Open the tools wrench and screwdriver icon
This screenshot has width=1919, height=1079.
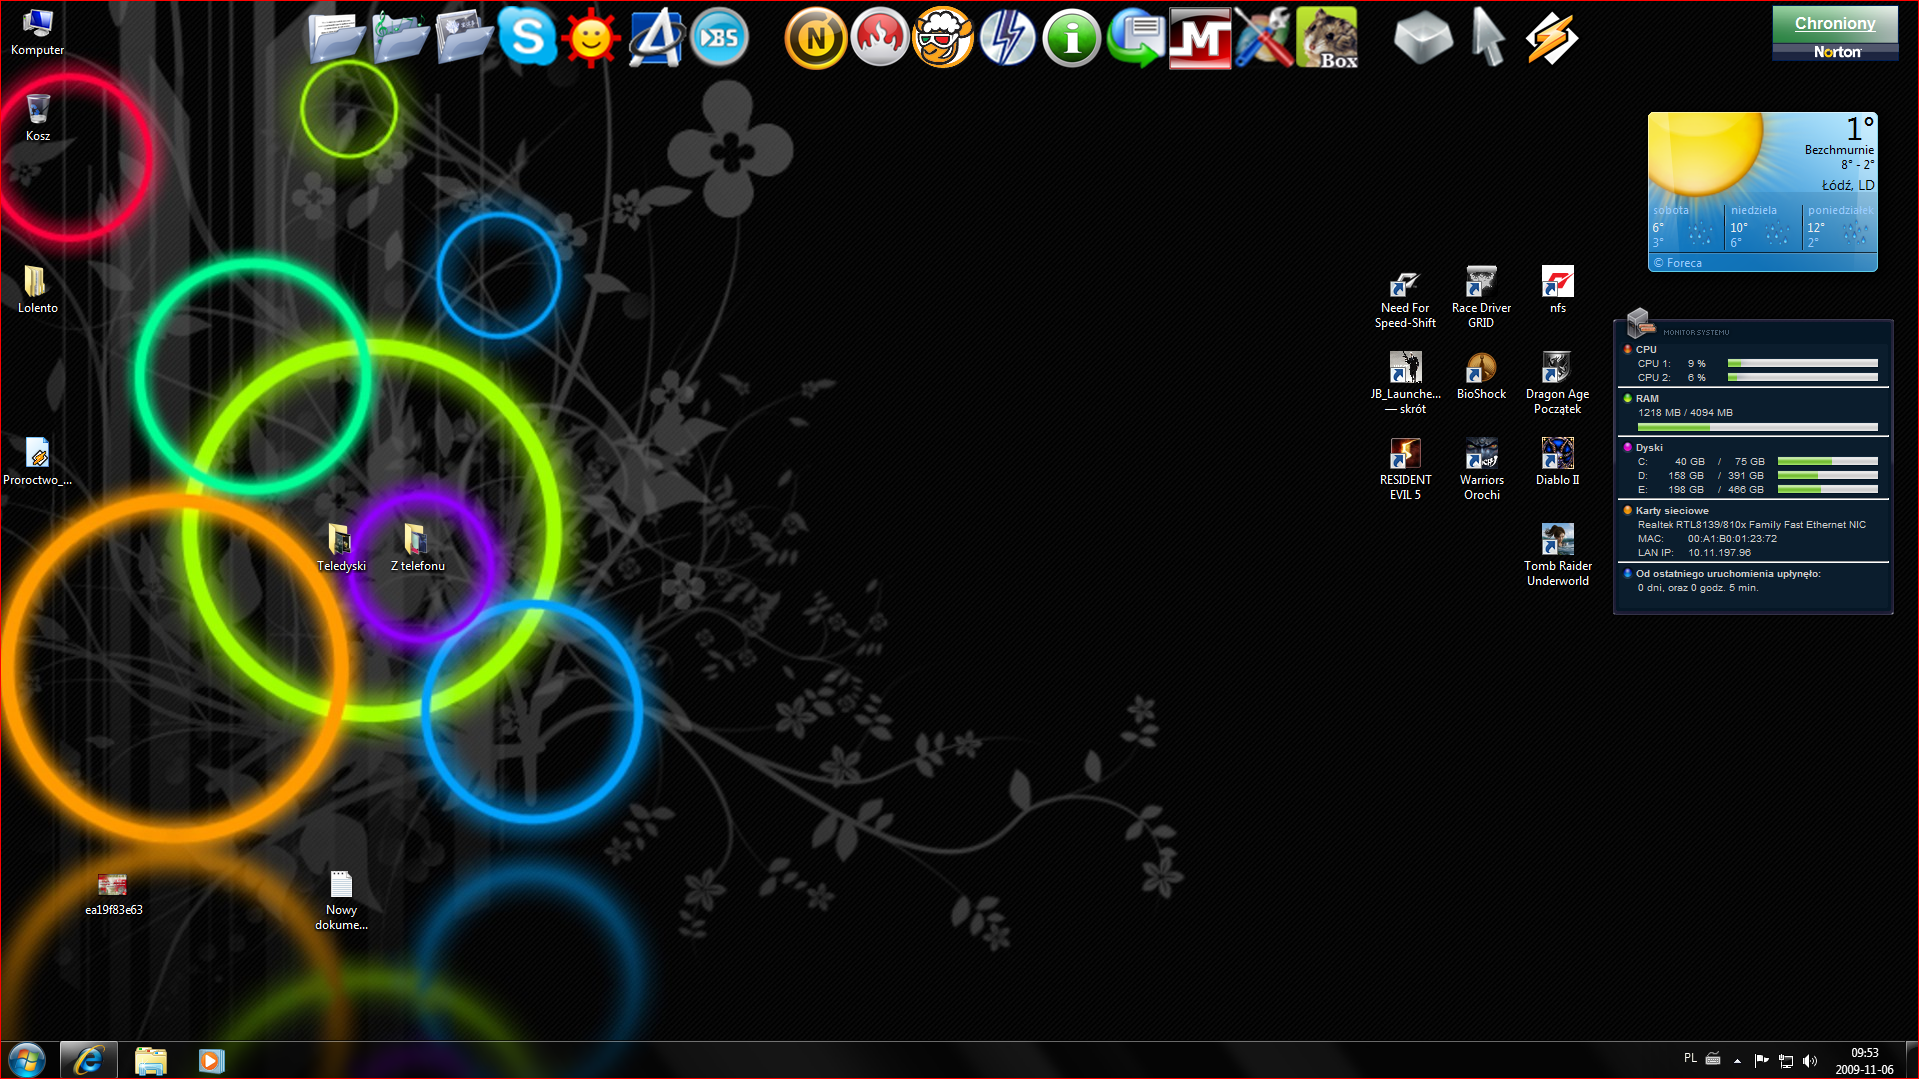click(x=1263, y=38)
